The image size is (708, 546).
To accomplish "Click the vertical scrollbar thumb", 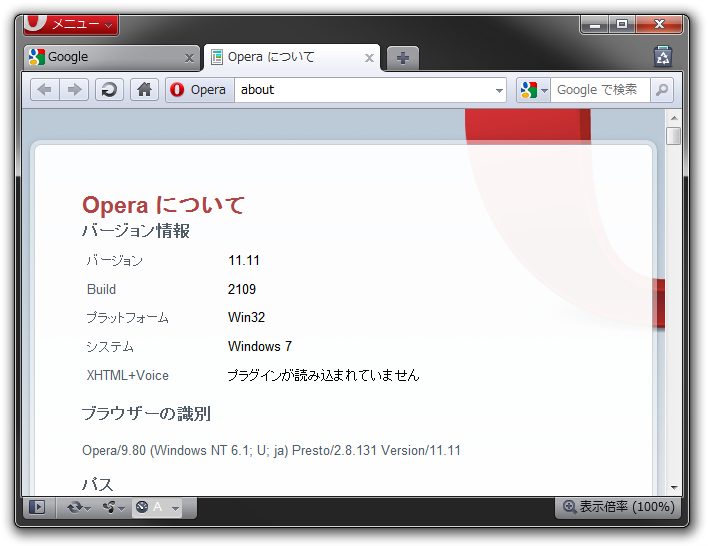I will (x=674, y=135).
